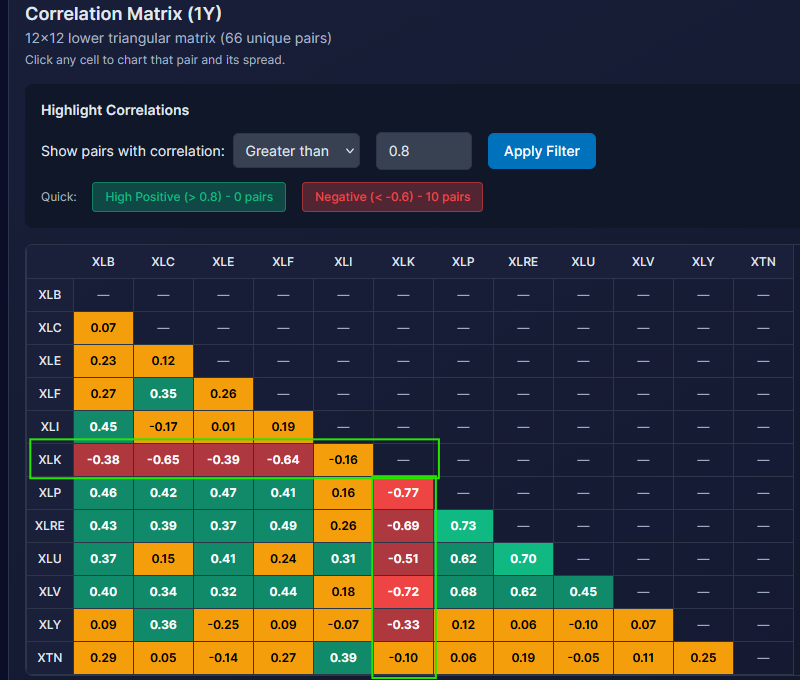
Task: Click the XLRE column header
Action: point(523,262)
